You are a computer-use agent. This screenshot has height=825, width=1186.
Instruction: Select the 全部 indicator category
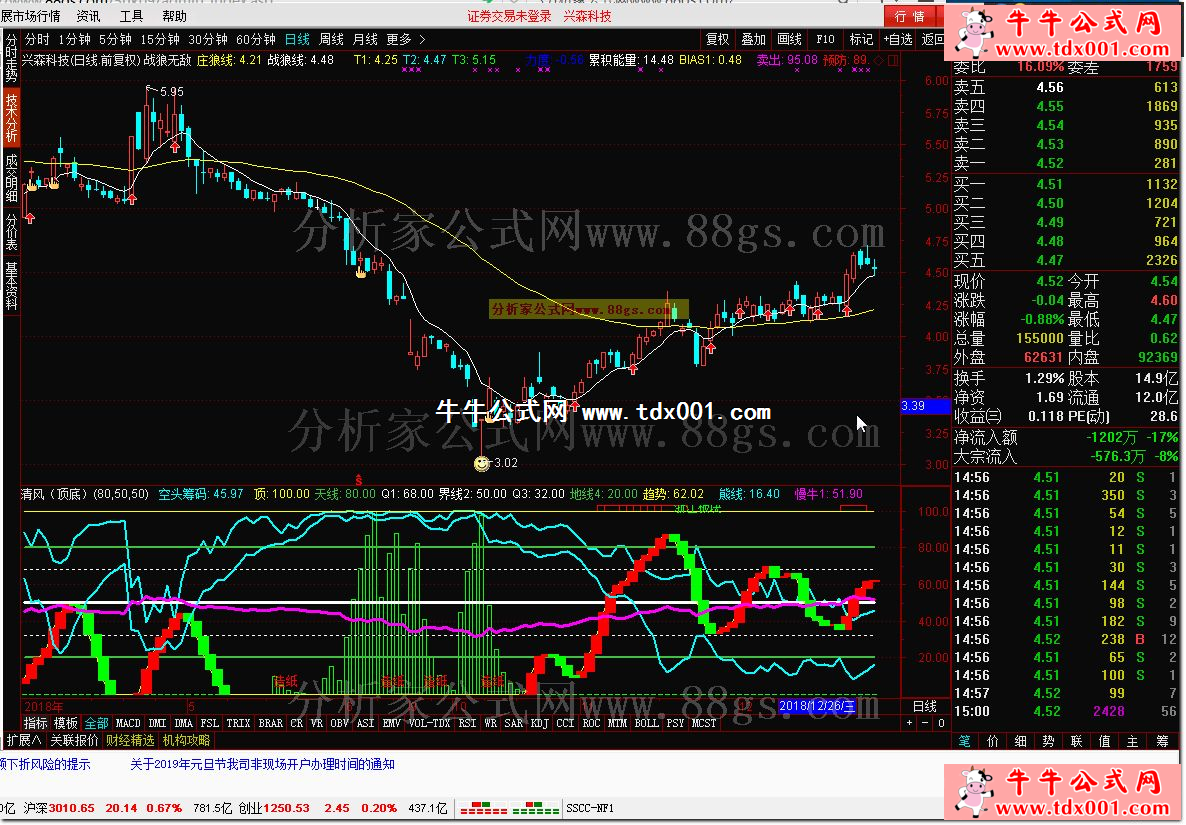97,723
